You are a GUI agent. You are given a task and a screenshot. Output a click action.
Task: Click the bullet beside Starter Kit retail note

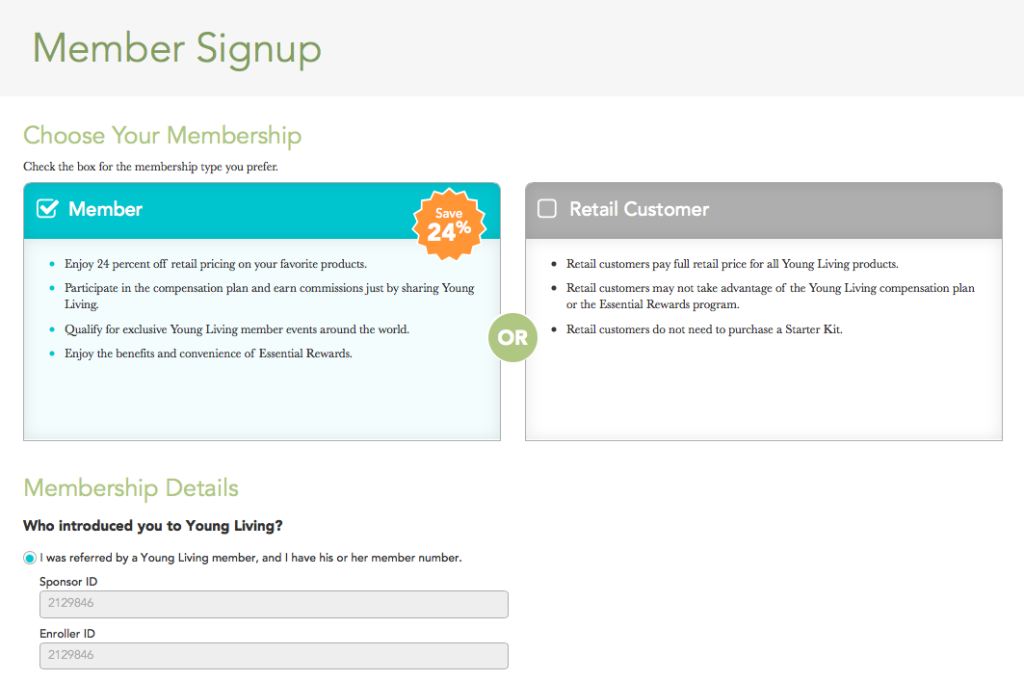coord(556,329)
